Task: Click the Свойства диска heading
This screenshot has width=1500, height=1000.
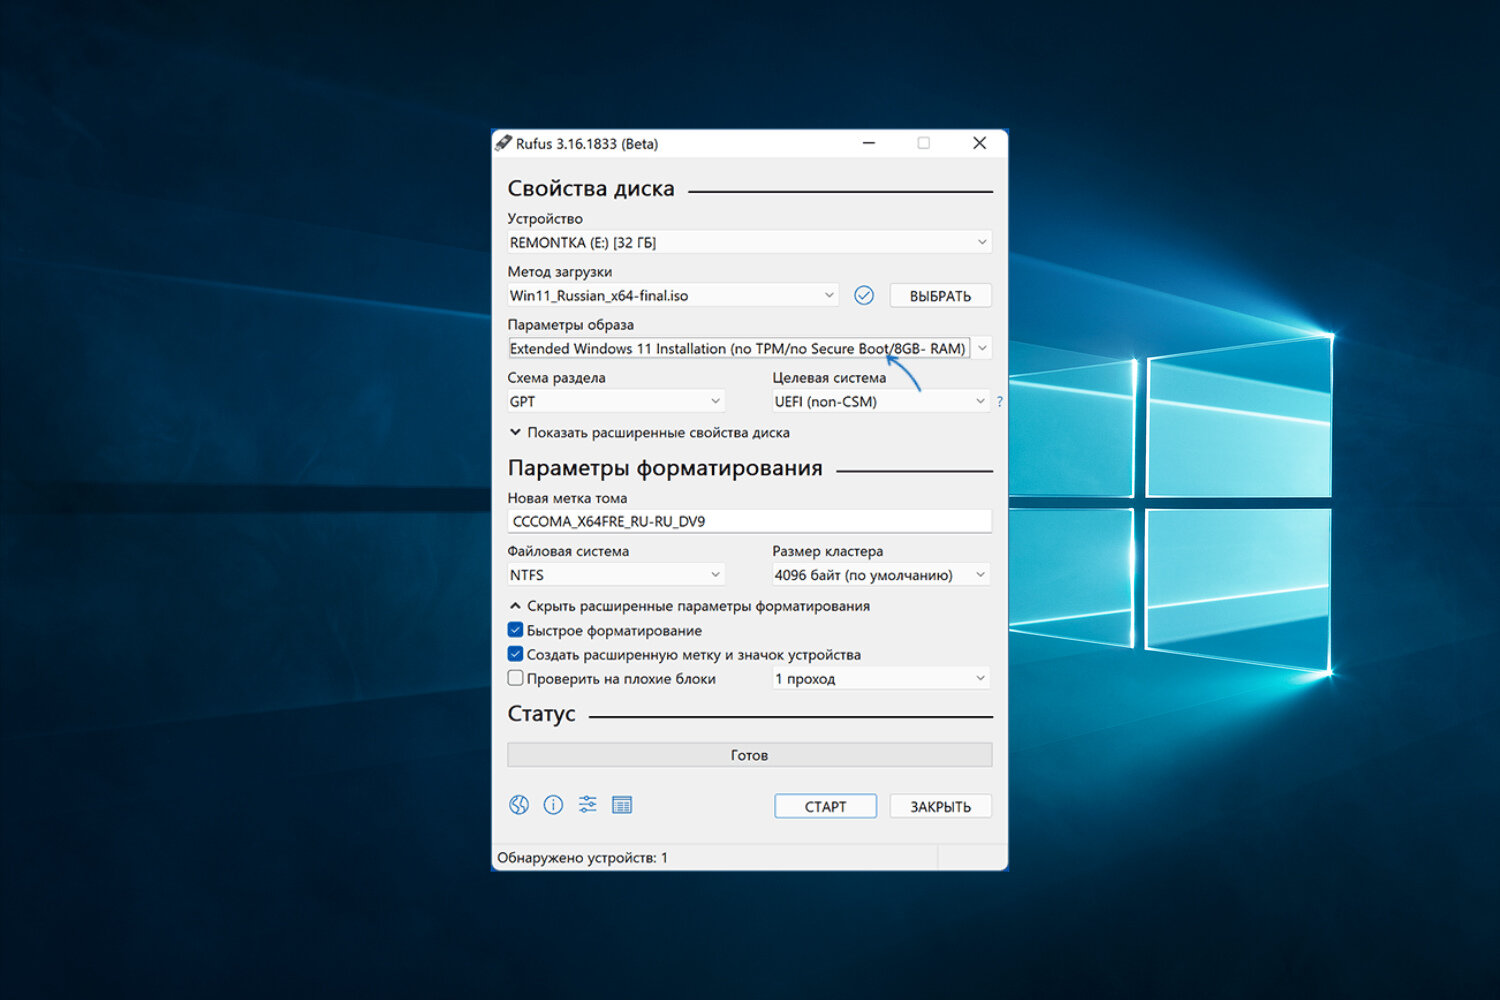Action: coord(591,188)
